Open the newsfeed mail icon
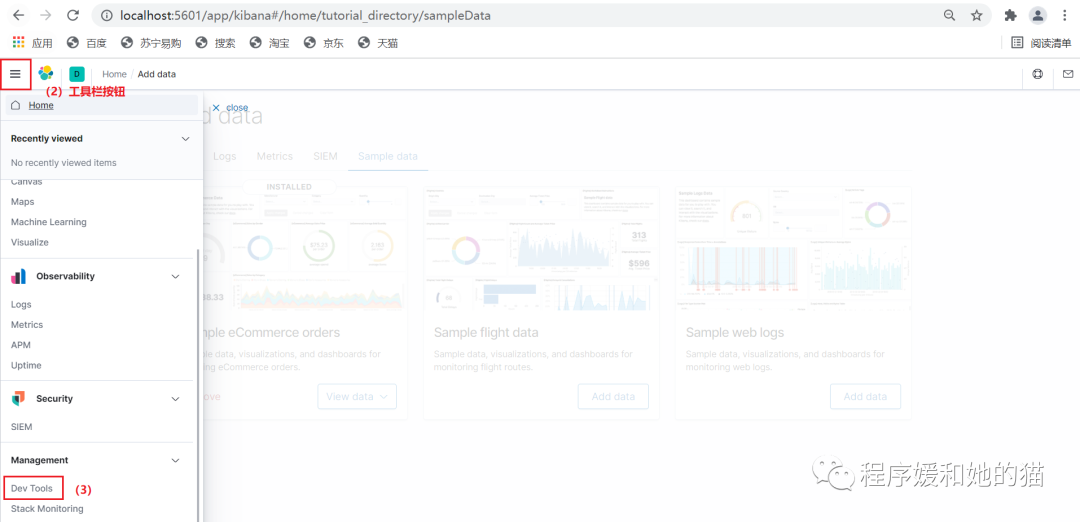 [1068, 74]
